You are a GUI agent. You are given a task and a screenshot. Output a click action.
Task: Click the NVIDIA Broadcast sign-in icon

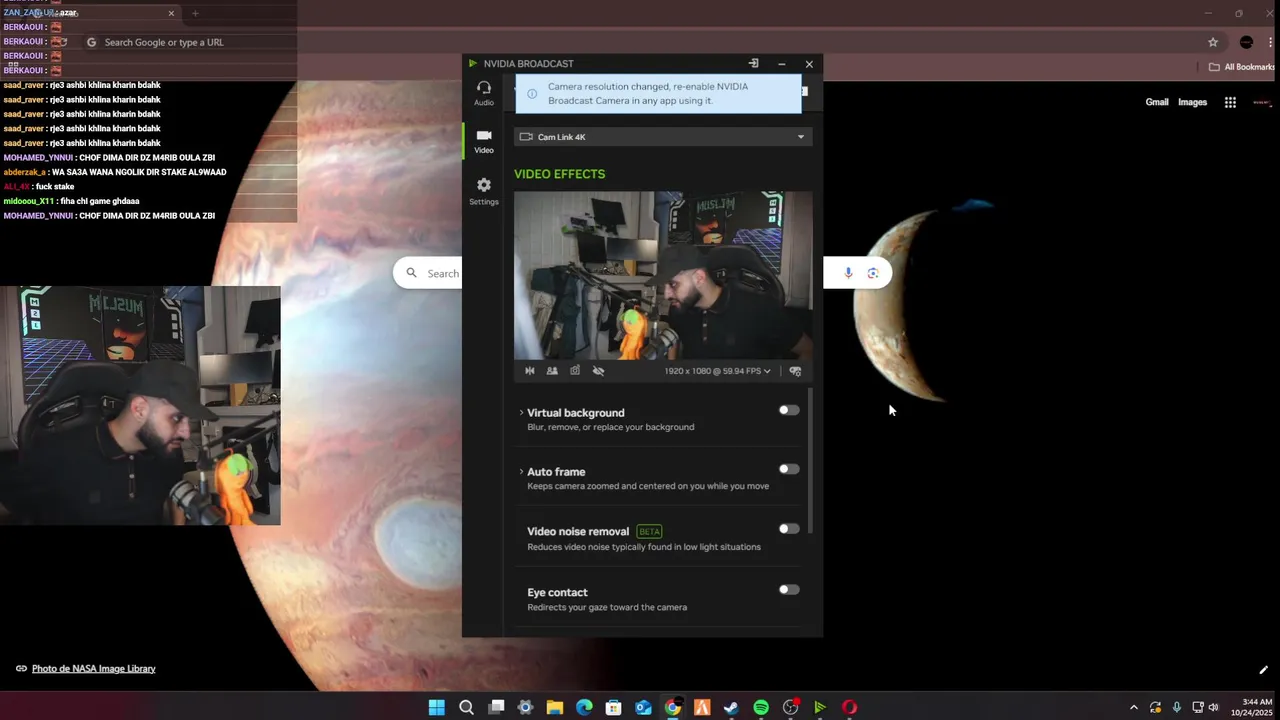[753, 64]
